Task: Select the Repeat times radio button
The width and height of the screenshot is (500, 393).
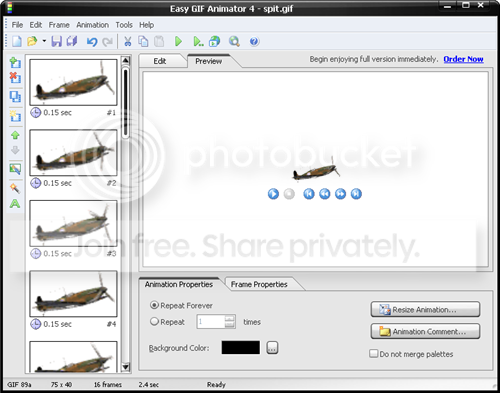Action: 154,322
